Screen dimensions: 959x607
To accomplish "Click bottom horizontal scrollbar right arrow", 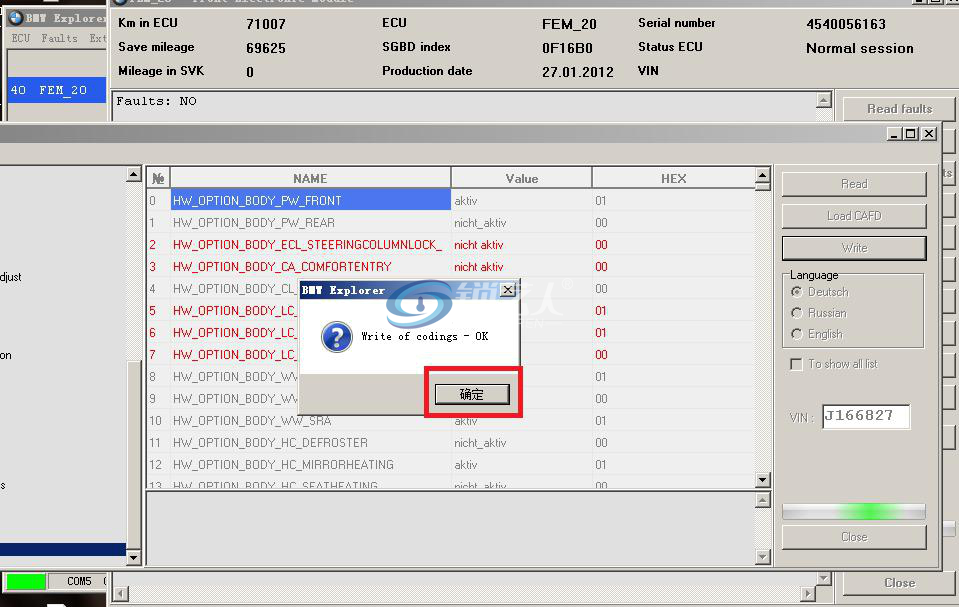I will click(x=809, y=594).
